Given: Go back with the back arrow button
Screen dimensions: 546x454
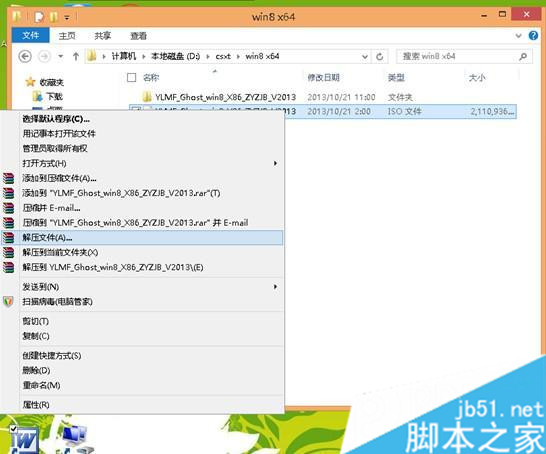Looking at the screenshot, I should [x=25, y=56].
